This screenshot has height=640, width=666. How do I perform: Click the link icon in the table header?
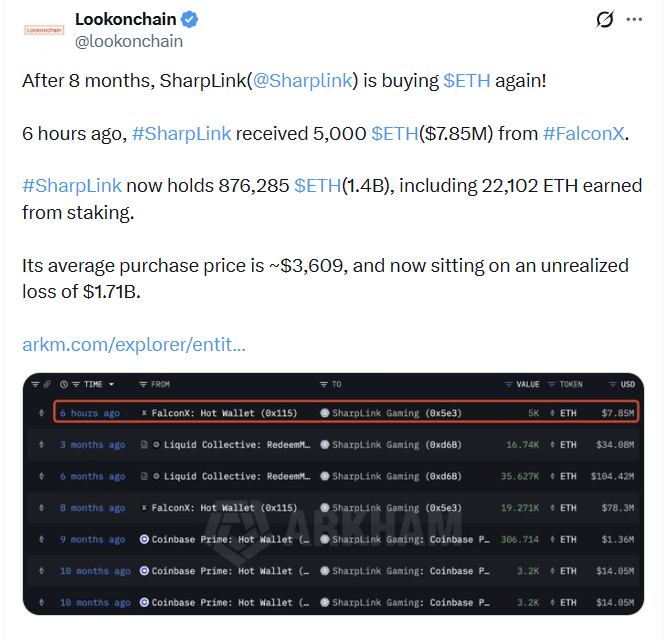pyautogui.click(x=47, y=384)
